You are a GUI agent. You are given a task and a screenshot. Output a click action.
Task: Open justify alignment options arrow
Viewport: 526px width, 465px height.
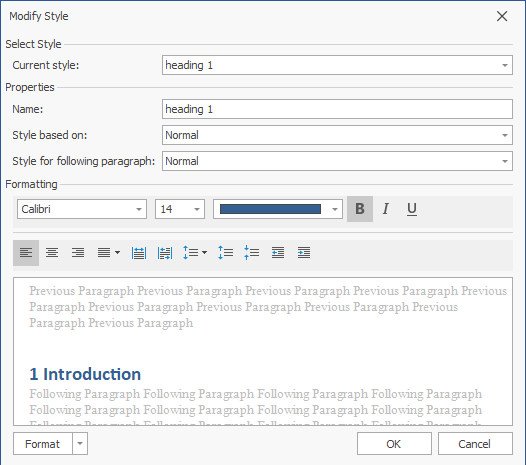click(x=117, y=253)
